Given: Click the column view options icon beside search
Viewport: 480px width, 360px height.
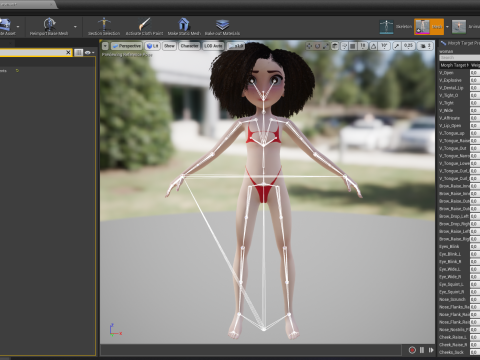Looking at the screenshot, I should pos(78,52).
